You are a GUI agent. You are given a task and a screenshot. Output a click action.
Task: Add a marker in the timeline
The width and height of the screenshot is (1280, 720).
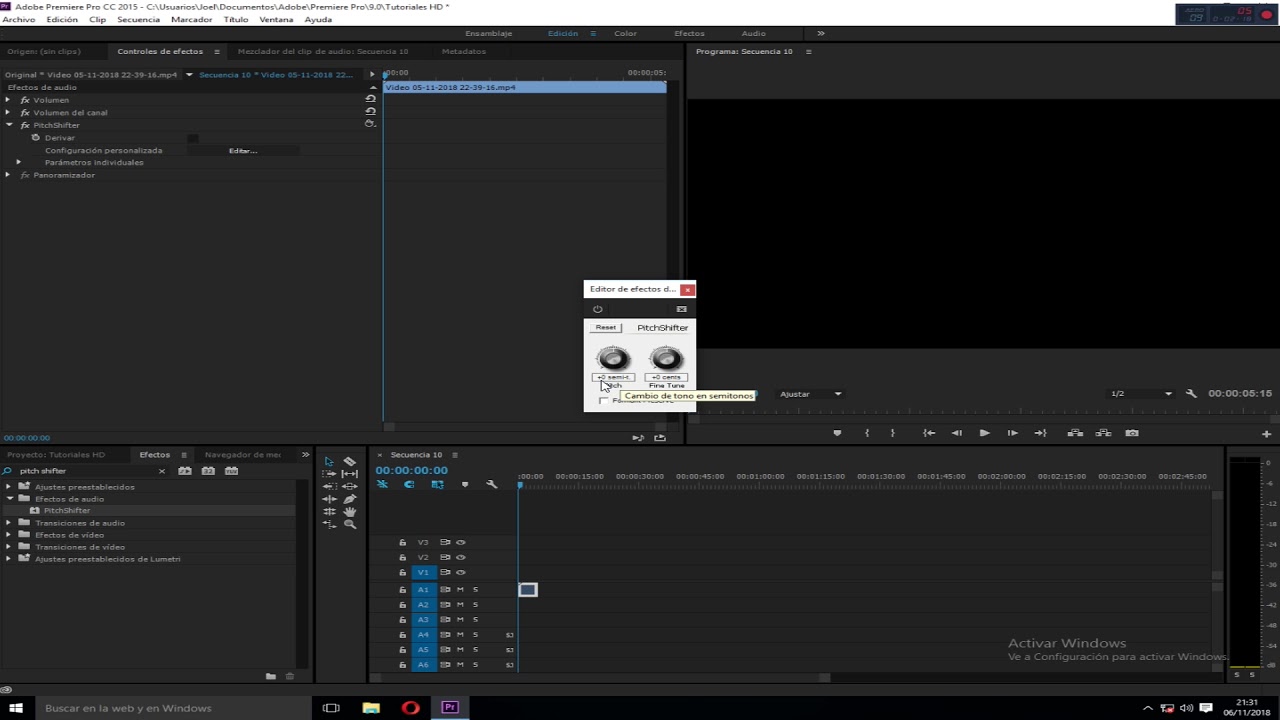pyautogui.click(x=464, y=484)
